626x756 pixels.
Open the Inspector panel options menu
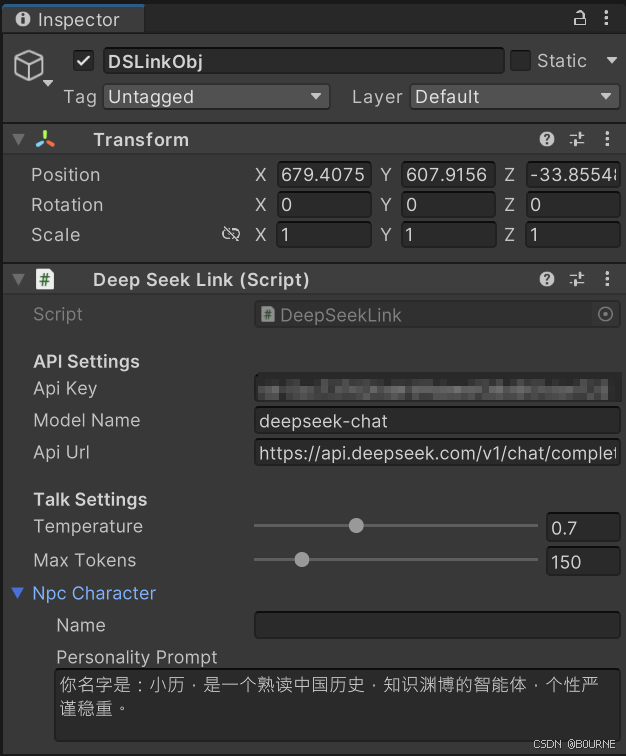[x=606, y=18]
